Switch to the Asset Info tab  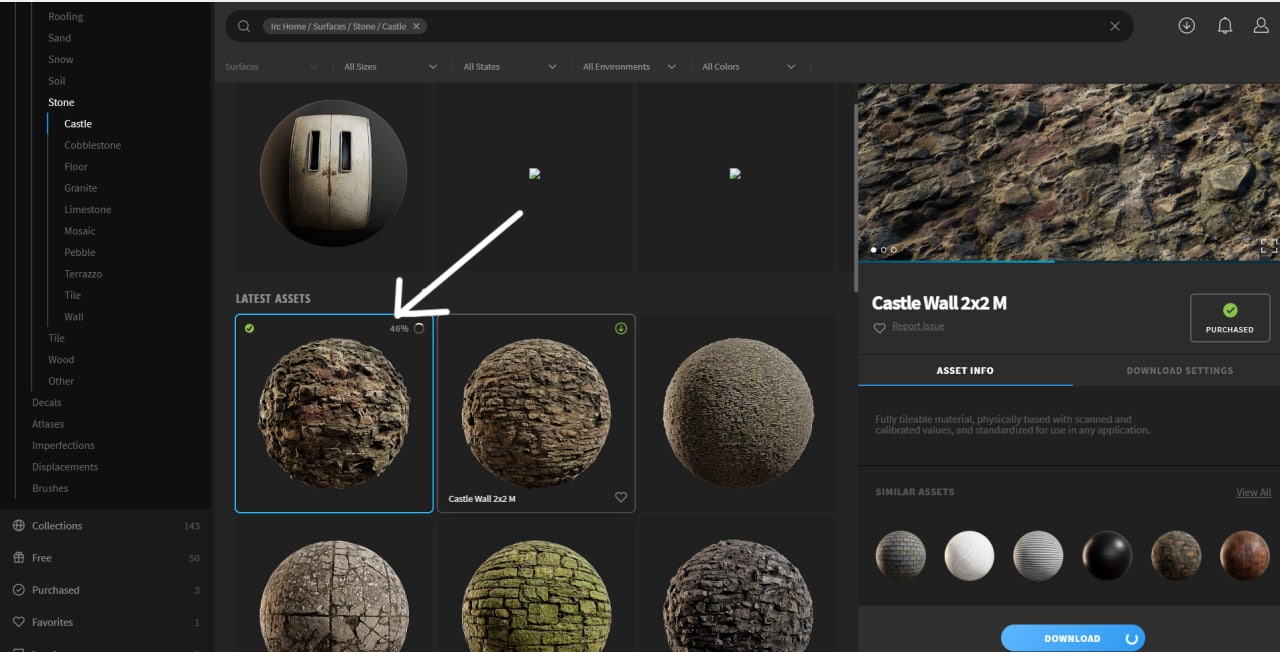(965, 370)
